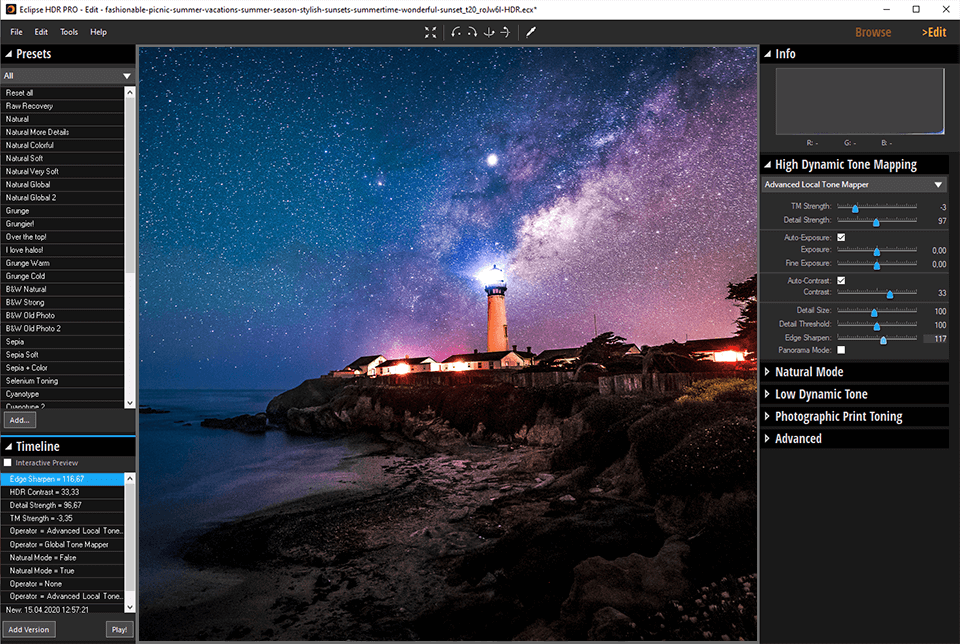The image size is (960, 644).
Task: Toggle the Interactive Preview checkbox
Action: coord(9,463)
